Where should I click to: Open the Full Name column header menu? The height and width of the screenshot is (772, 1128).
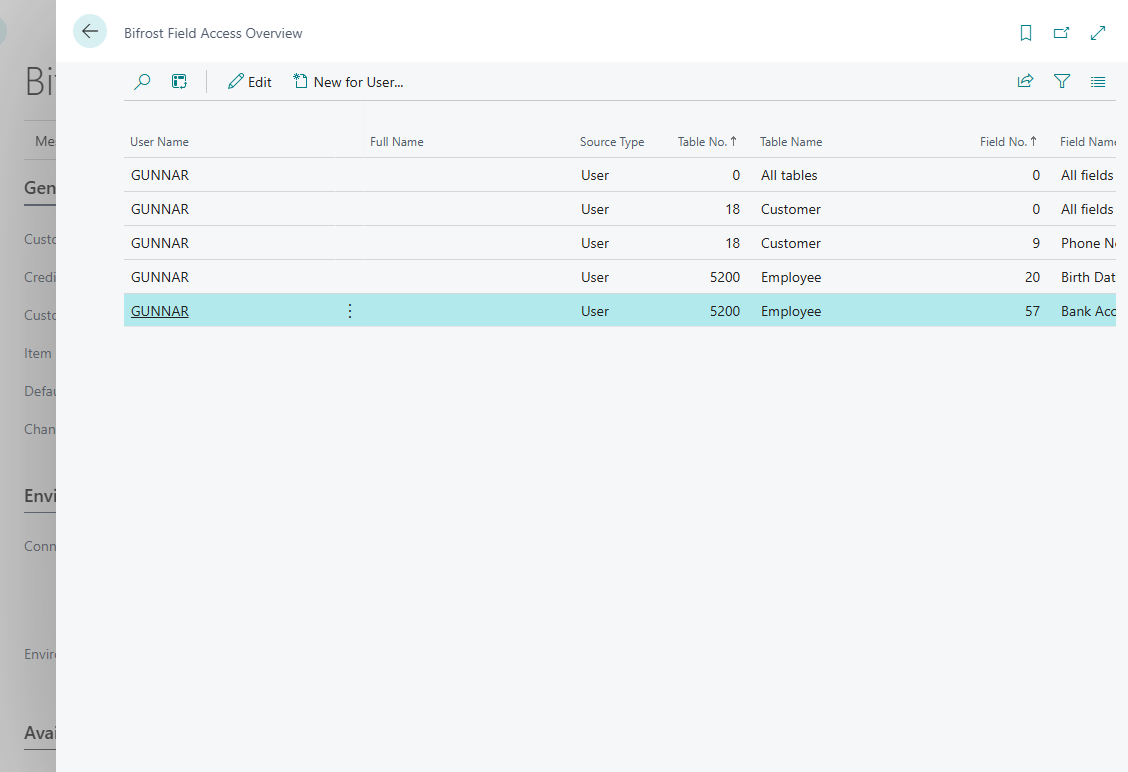pyautogui.click(x=396, y=142)
